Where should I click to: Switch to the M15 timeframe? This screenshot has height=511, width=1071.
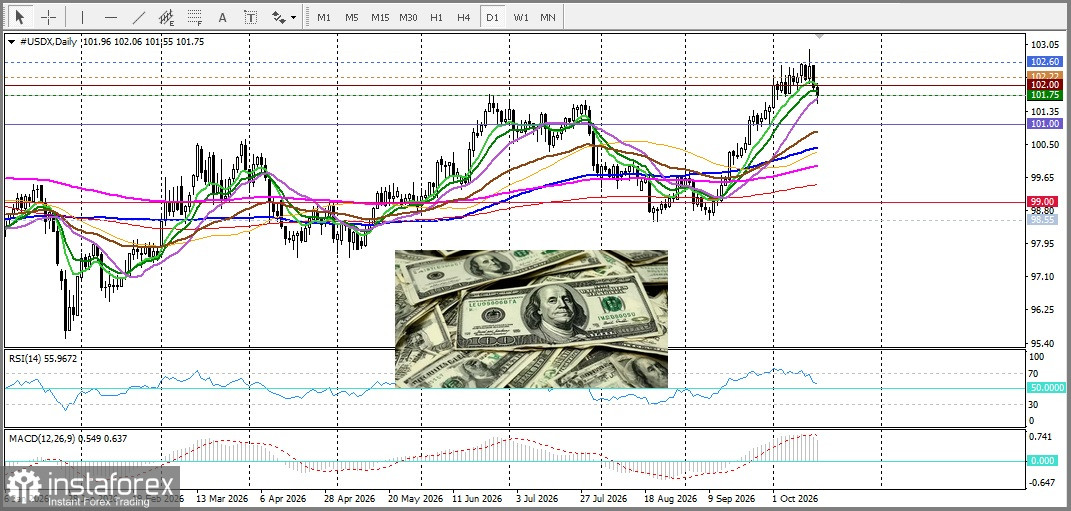click(x=380, y=17)
